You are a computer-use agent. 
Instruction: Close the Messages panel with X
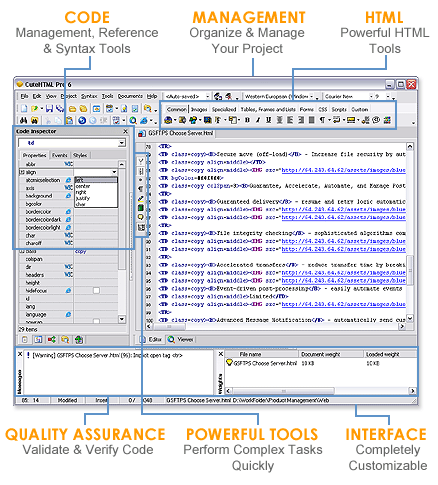pyautogui.click(x=20, y=354)
